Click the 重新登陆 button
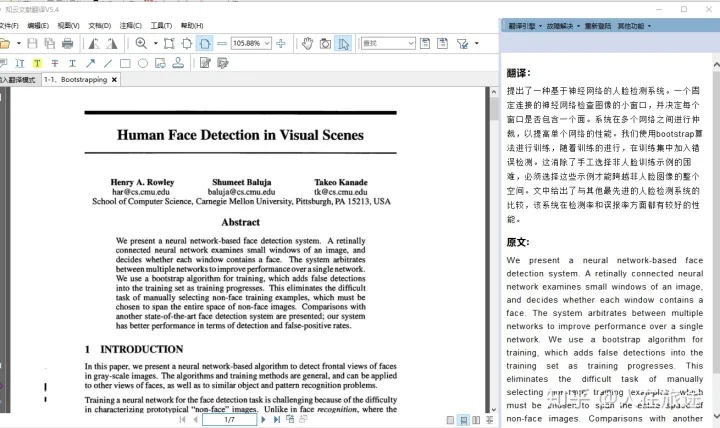The width and height of the screenshot is (720, 428). pyautogui.click(x=597, y=26)
